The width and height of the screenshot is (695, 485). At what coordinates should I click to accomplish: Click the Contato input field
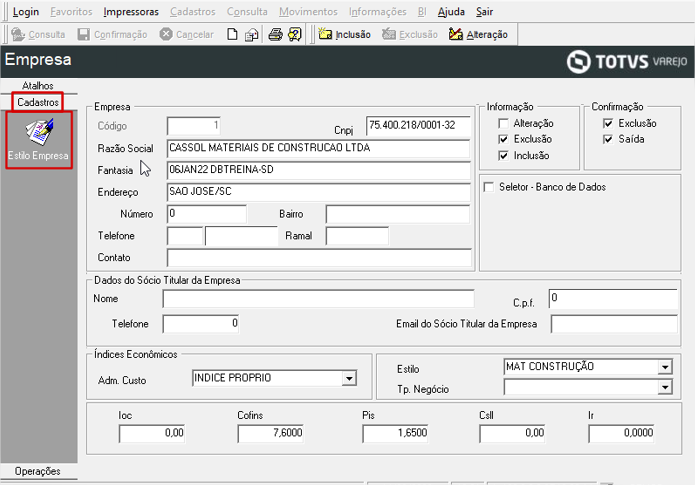click(319, 257)
